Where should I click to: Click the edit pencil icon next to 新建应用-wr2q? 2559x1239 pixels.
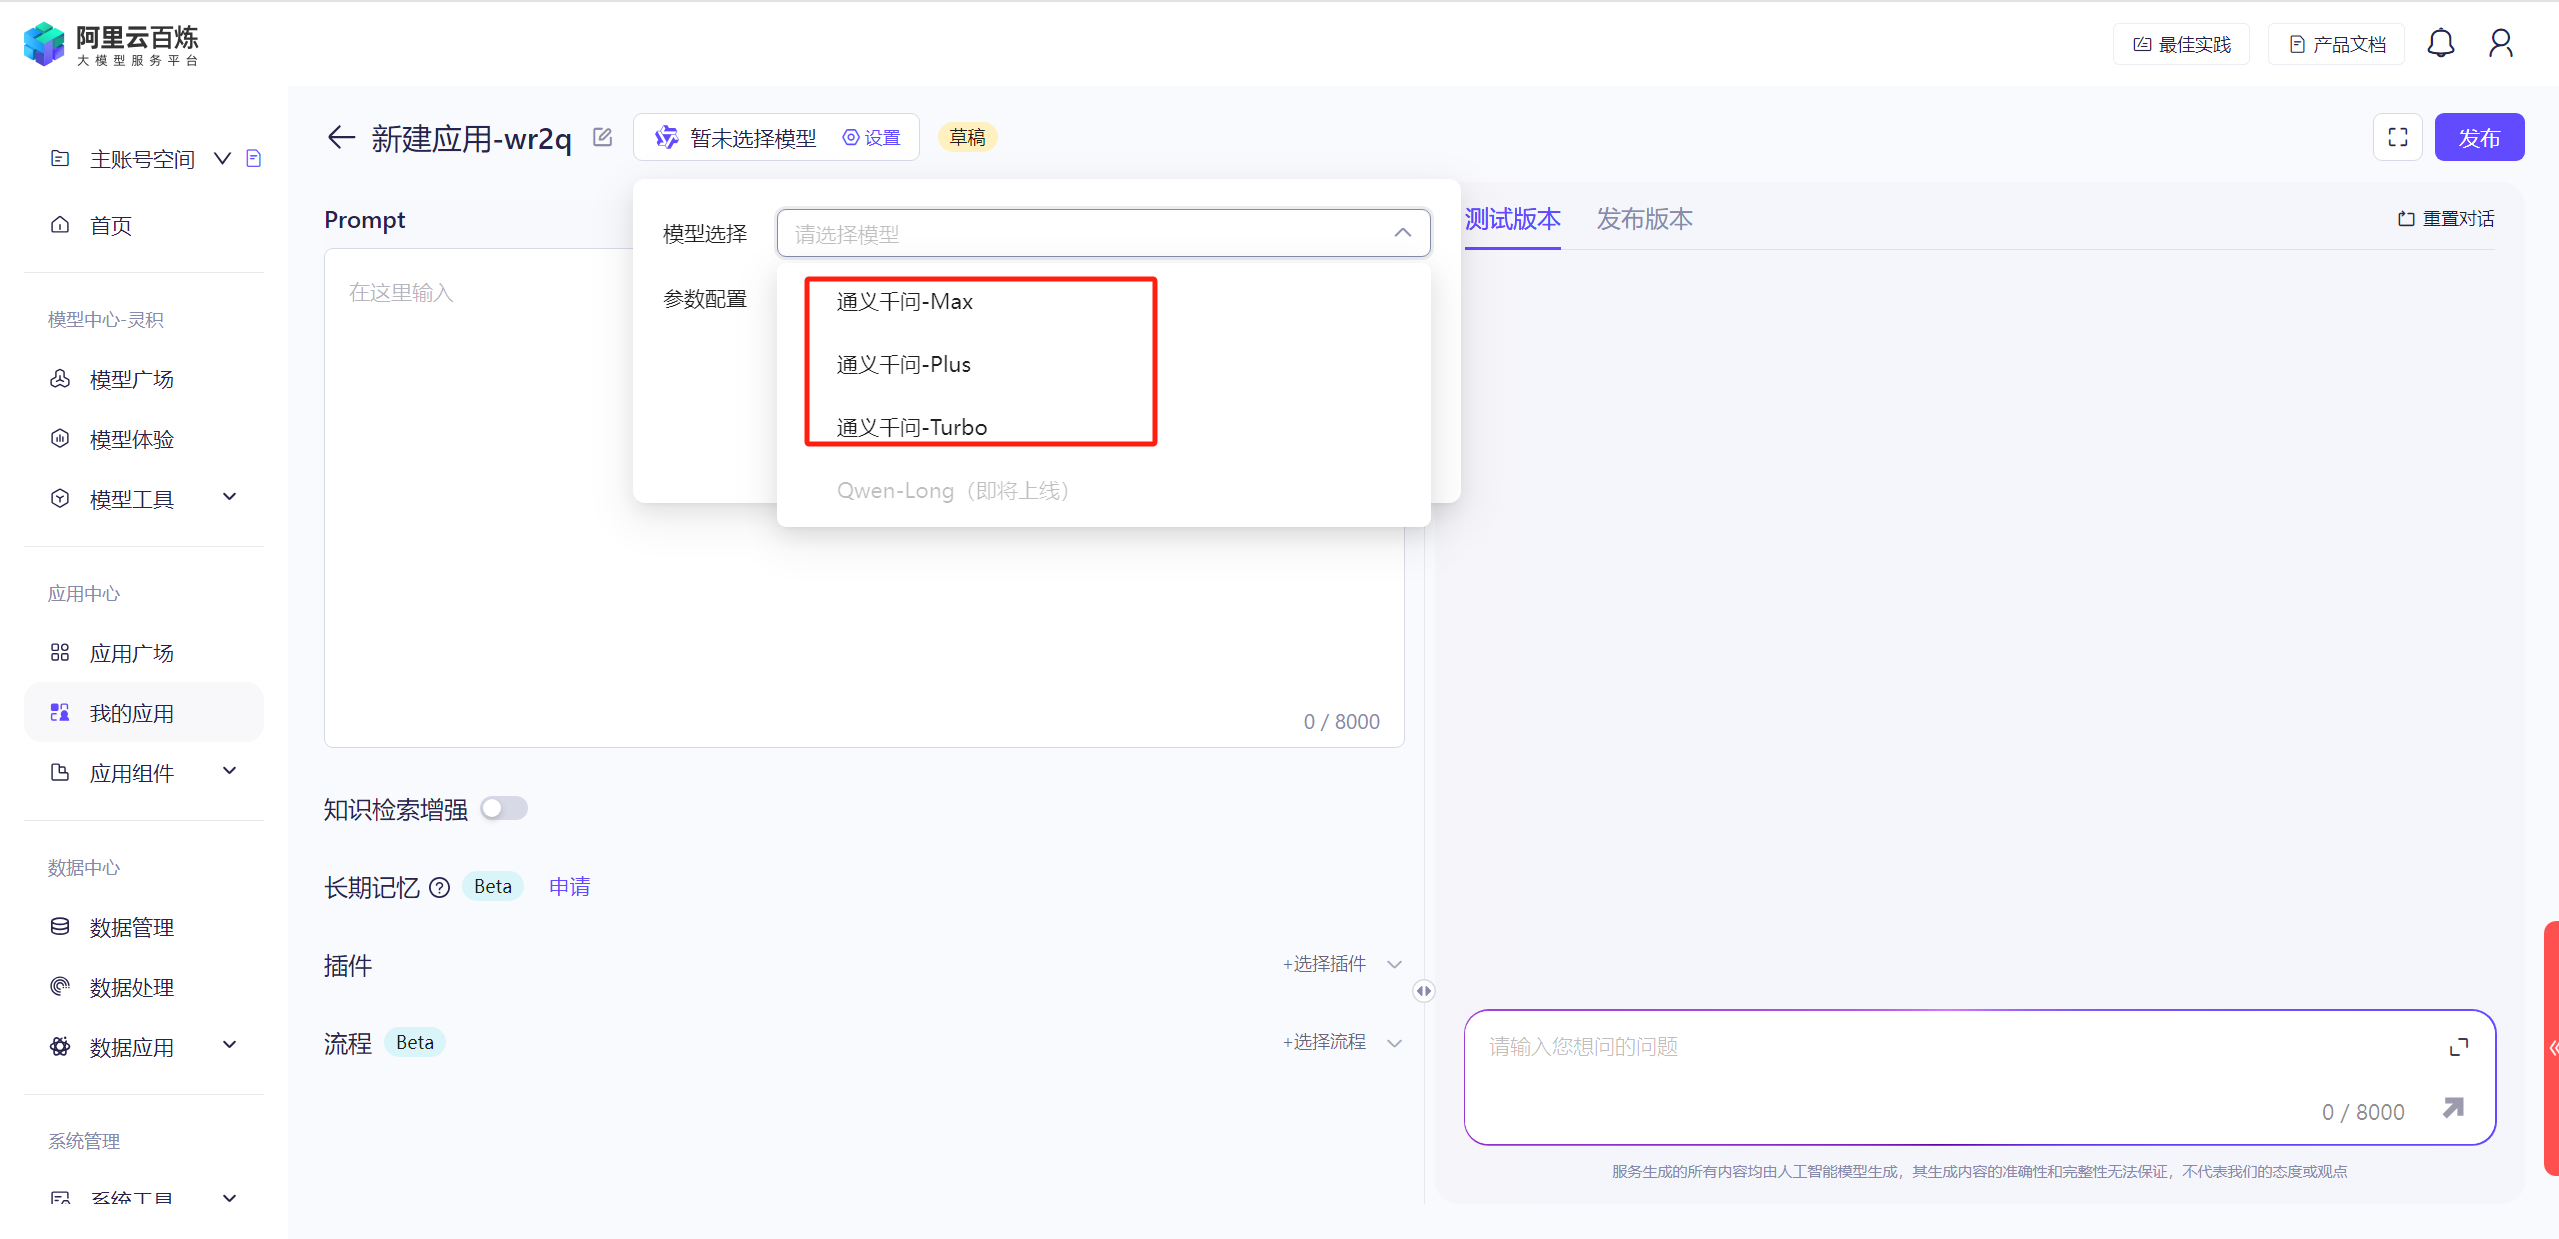[602, 137]
